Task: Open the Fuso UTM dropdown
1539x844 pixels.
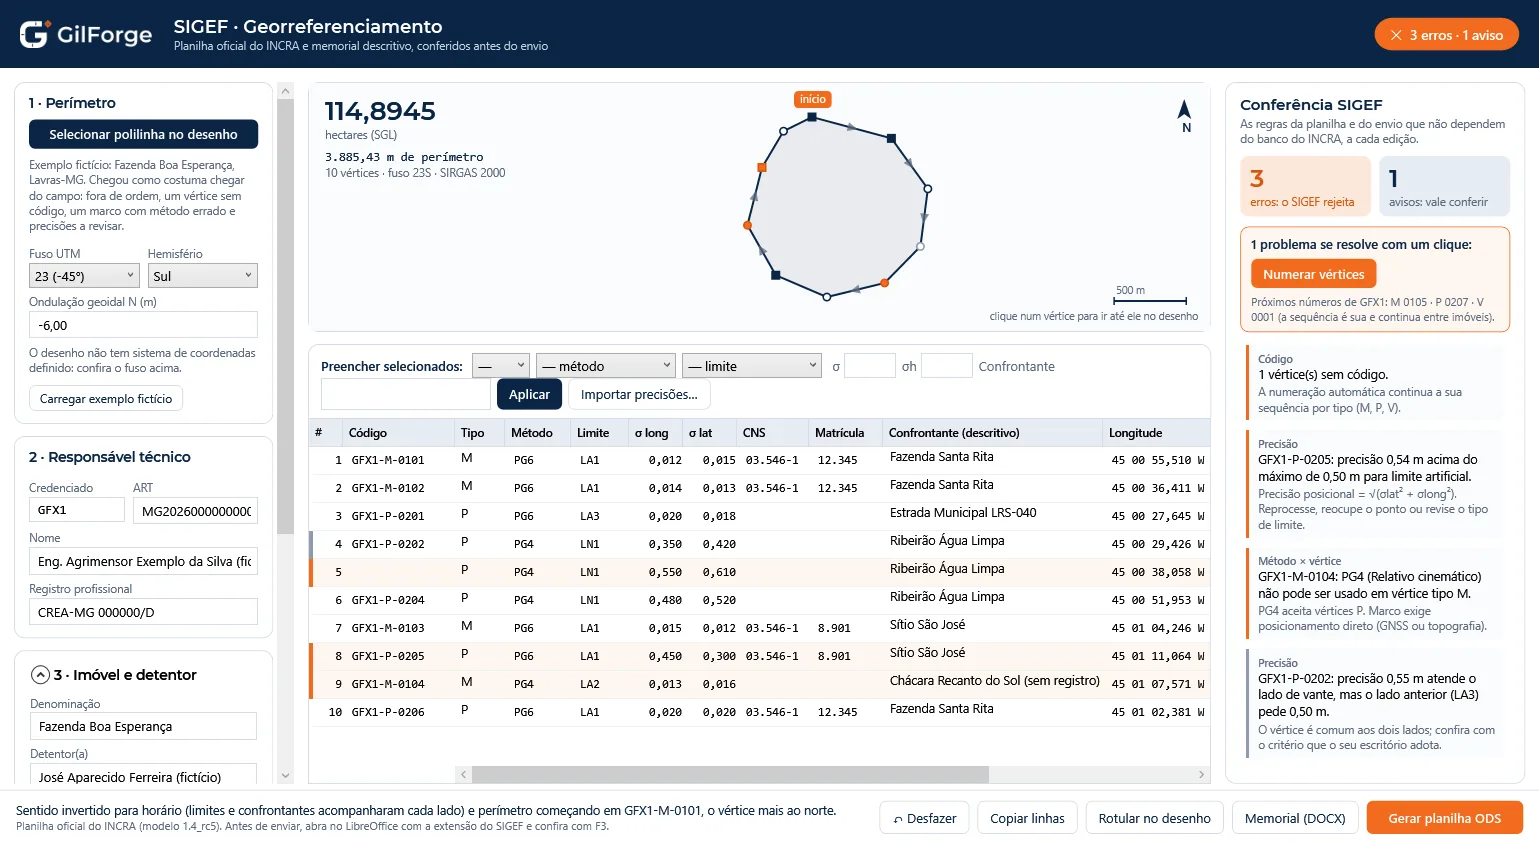Action: pyautogui.click(x=84, y=275)
